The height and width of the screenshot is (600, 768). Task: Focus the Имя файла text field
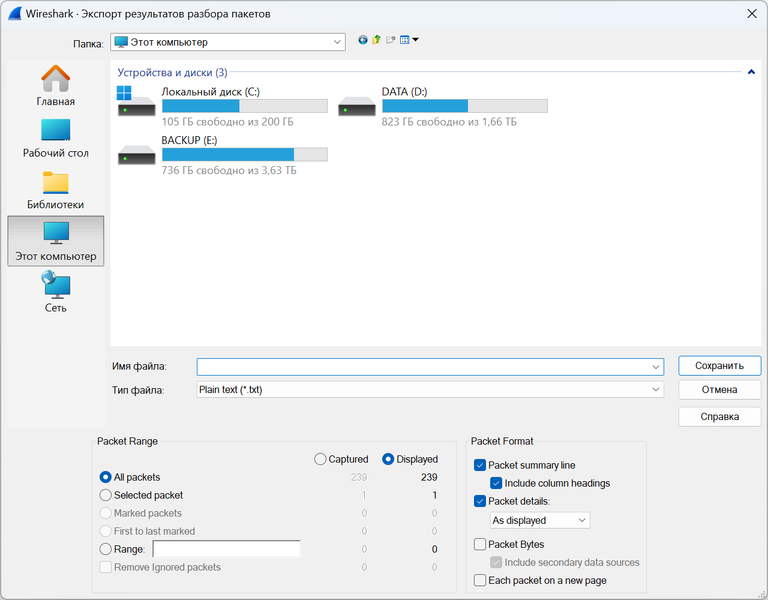(424, 366)
